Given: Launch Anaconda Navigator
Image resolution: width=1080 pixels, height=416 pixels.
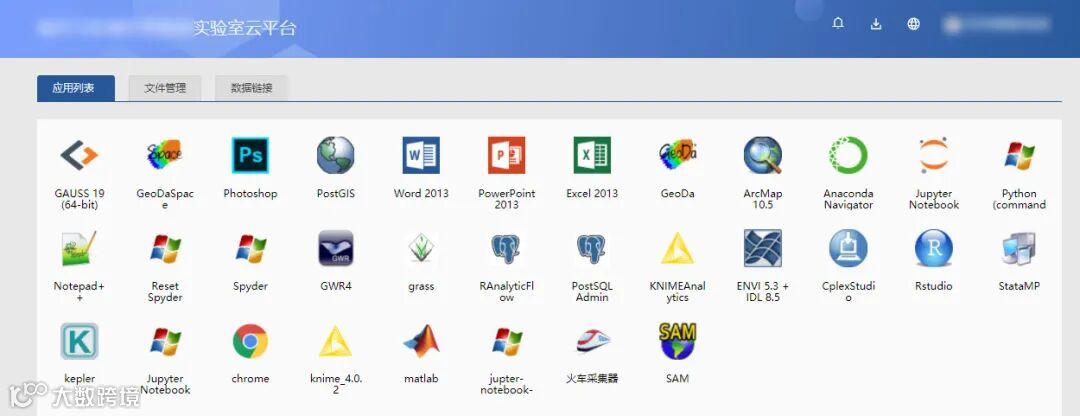Looking at the screenshot, I should click(848, 155).
